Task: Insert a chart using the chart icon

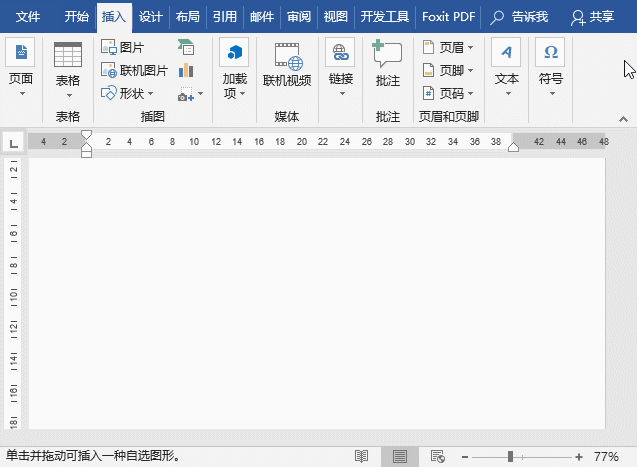Action: tap(186, 70)
